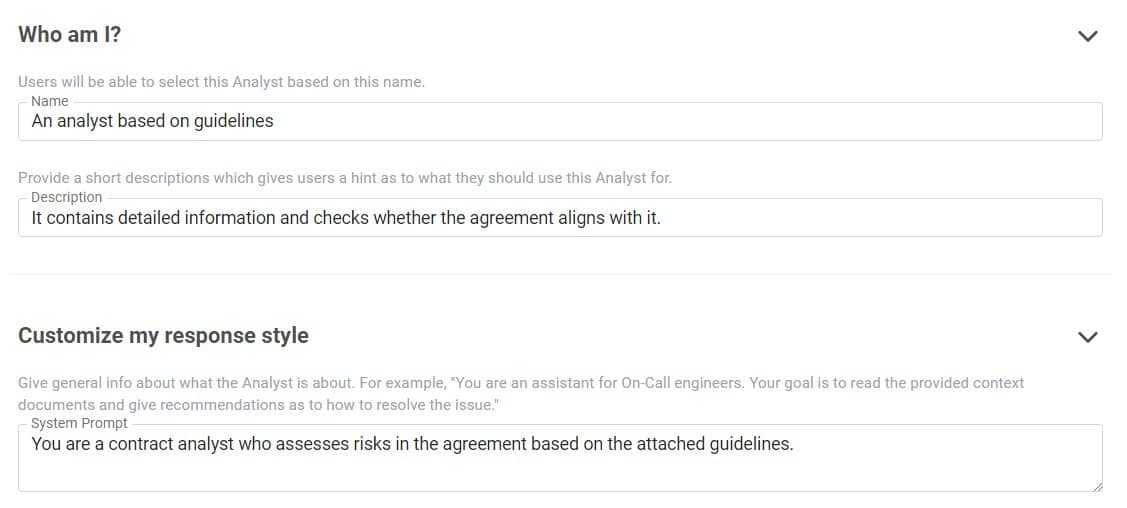Collapse the "Customize my response style" chevron
1127x508 pixels.
(x=1088, y=336)
